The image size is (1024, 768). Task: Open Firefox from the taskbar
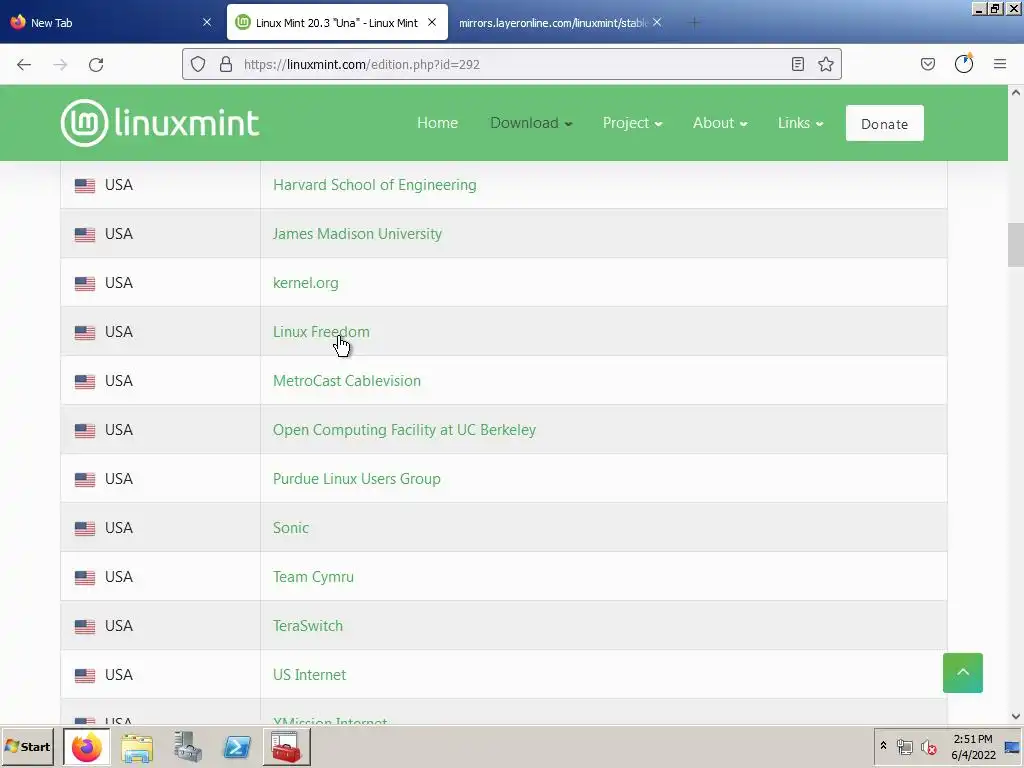[x=86, y=747]
